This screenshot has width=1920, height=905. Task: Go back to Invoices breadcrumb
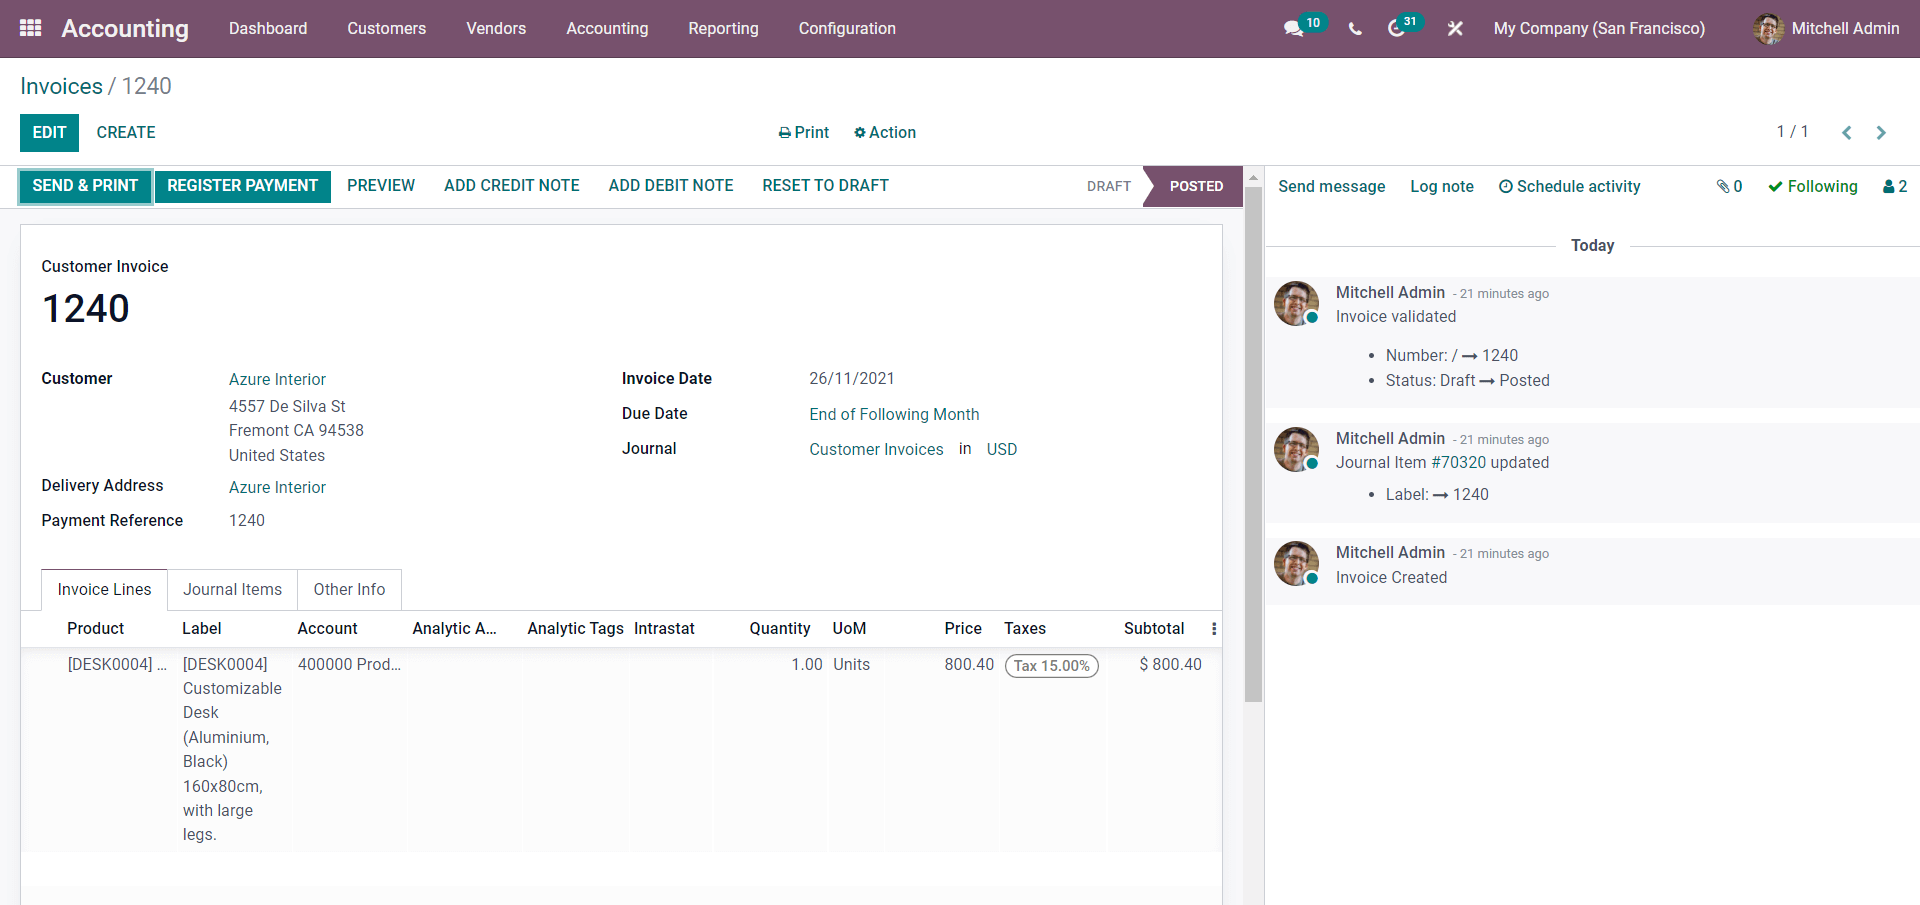(61, 86)
